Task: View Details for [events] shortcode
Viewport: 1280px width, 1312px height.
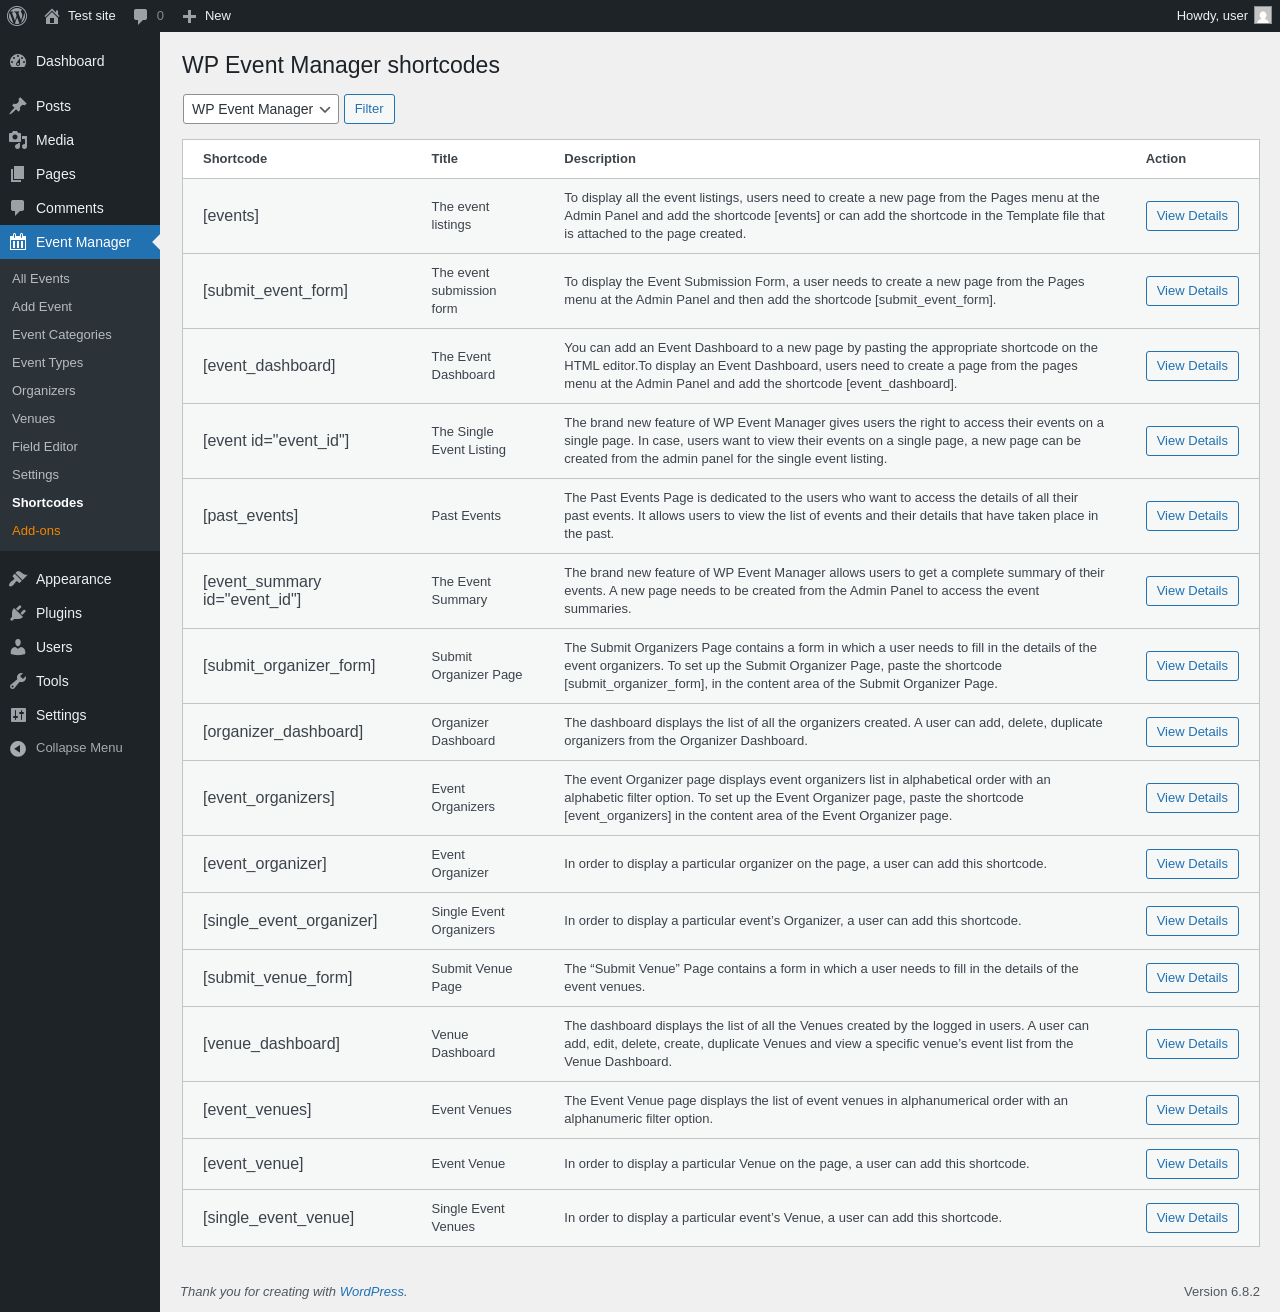Action: coord(1192,216)
